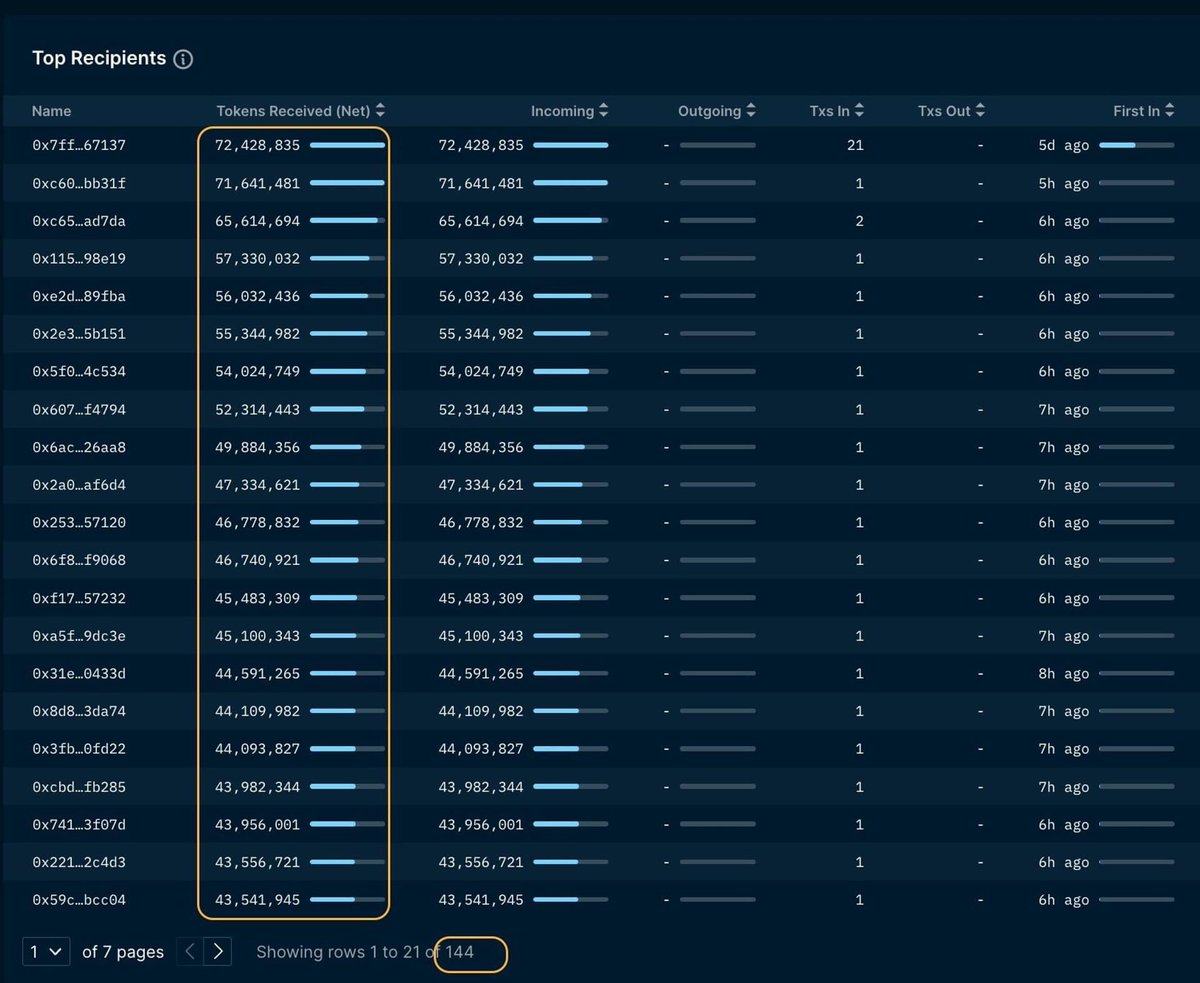This screenshot has height=983, width=1200.
Task: Click Txs In value 2 for 0xc65…ad7da
Action: pos(859,221)
